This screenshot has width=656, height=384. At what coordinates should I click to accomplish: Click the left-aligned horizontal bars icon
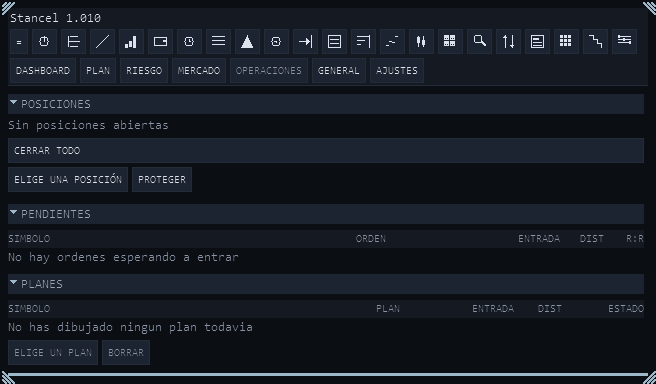(73, 42)
